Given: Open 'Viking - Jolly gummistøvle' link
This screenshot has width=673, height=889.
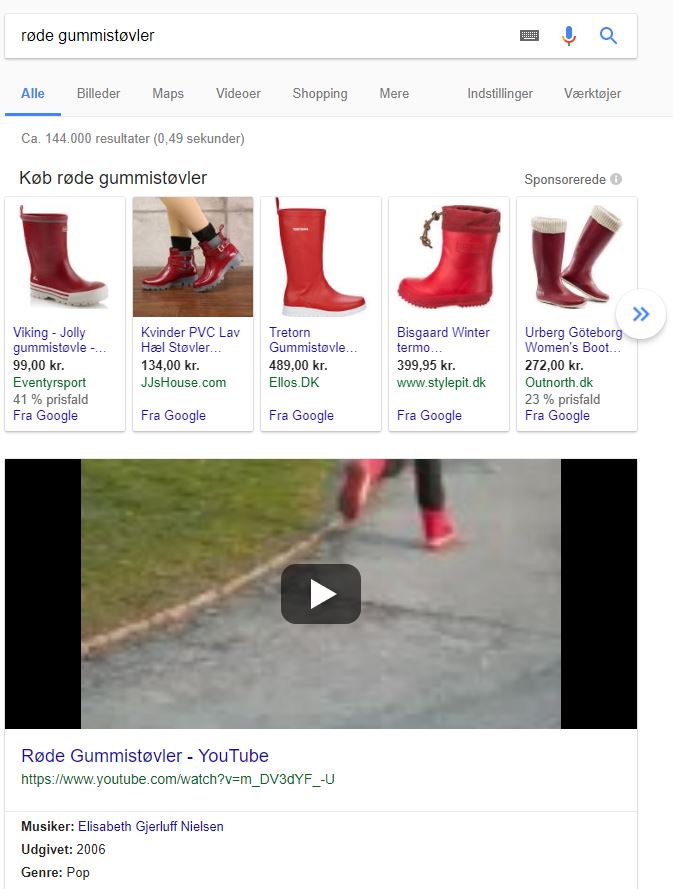Looking at the screenshot, I should coord(59,340).
